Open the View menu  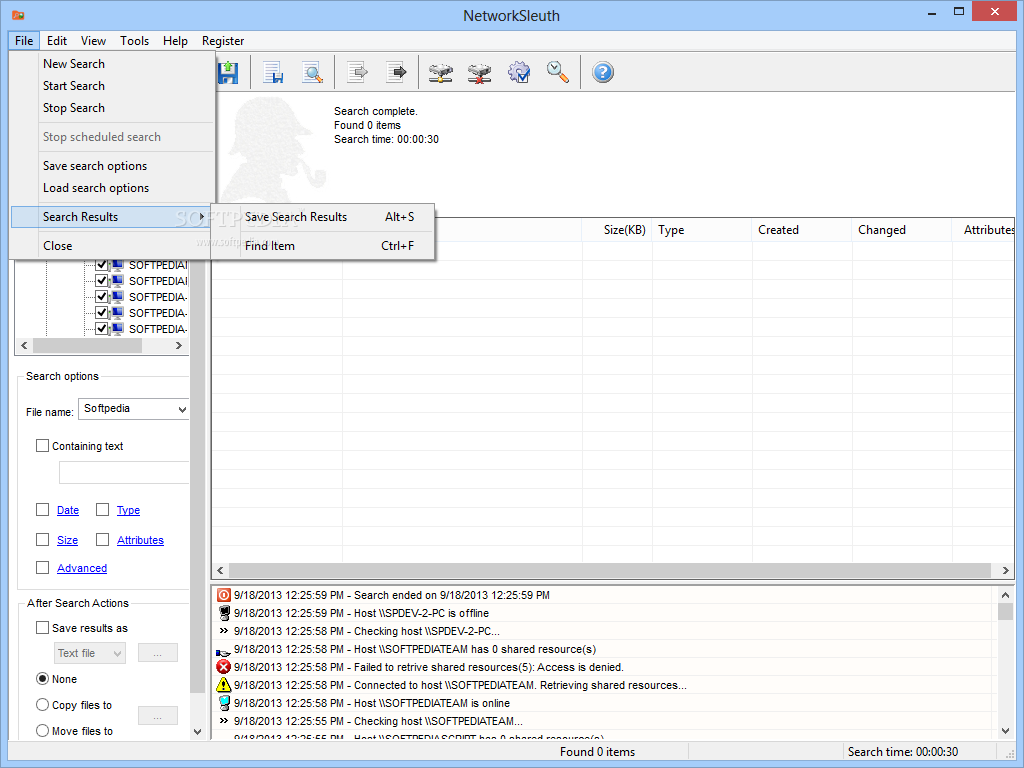click(x=93, y=40)
